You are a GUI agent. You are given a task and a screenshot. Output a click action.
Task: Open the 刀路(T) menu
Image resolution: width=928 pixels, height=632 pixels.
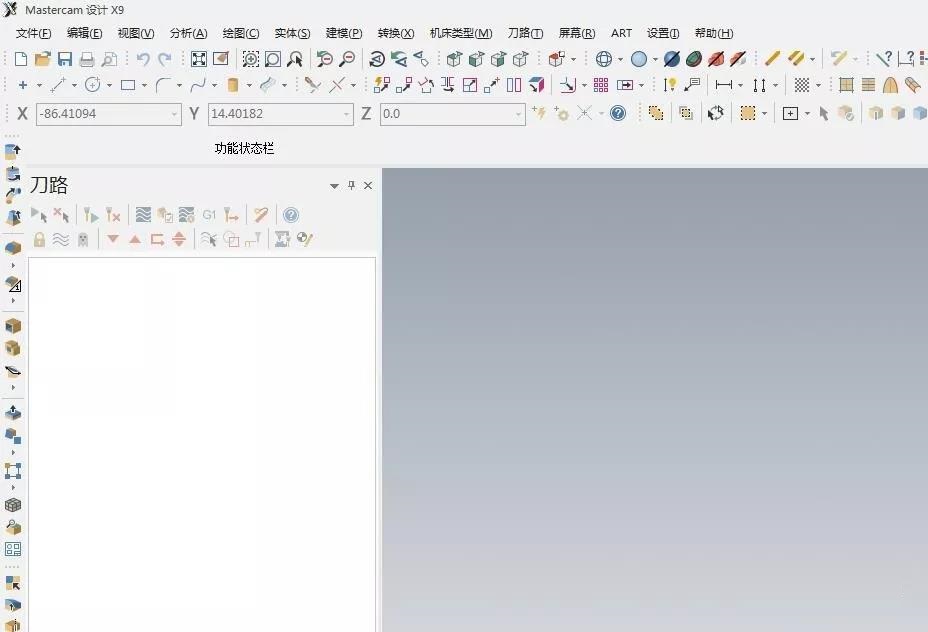(x=525, y=33)
